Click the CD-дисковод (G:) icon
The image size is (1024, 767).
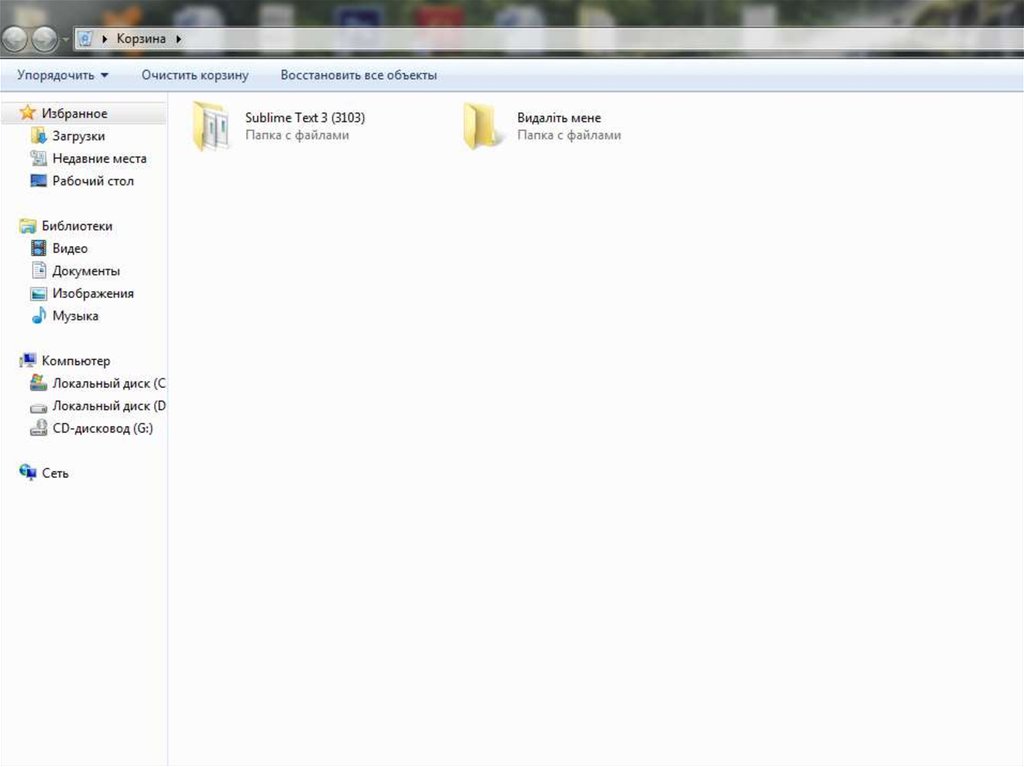(39, 429)
